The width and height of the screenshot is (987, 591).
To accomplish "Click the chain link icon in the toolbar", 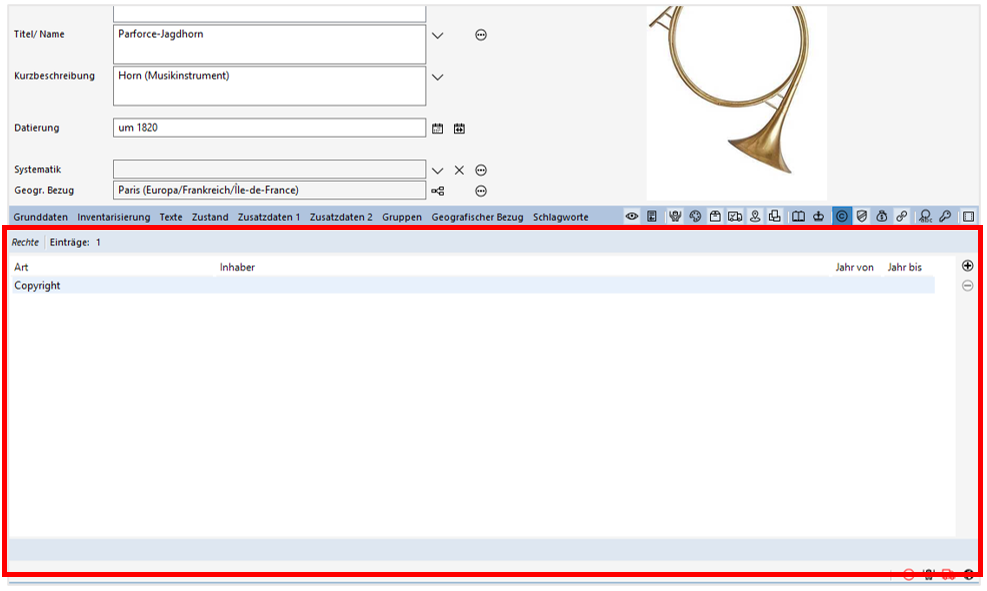I will 901,215.
